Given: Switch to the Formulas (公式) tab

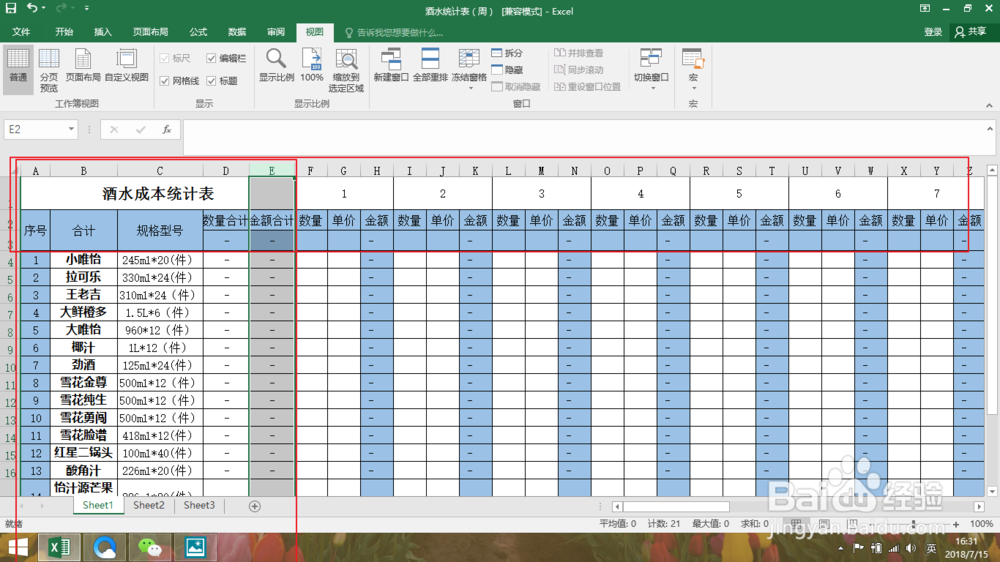Looking at the screenshot, I should (x=198, y=32).
